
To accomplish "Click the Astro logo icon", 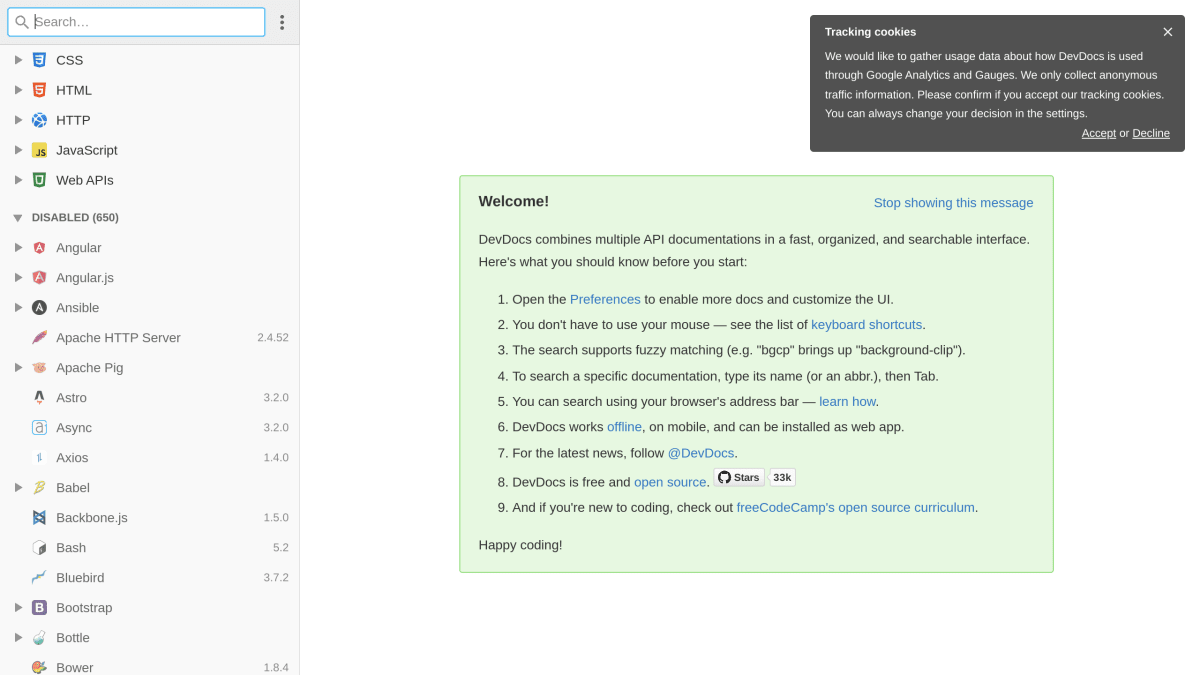I will (x=39, y=398).
